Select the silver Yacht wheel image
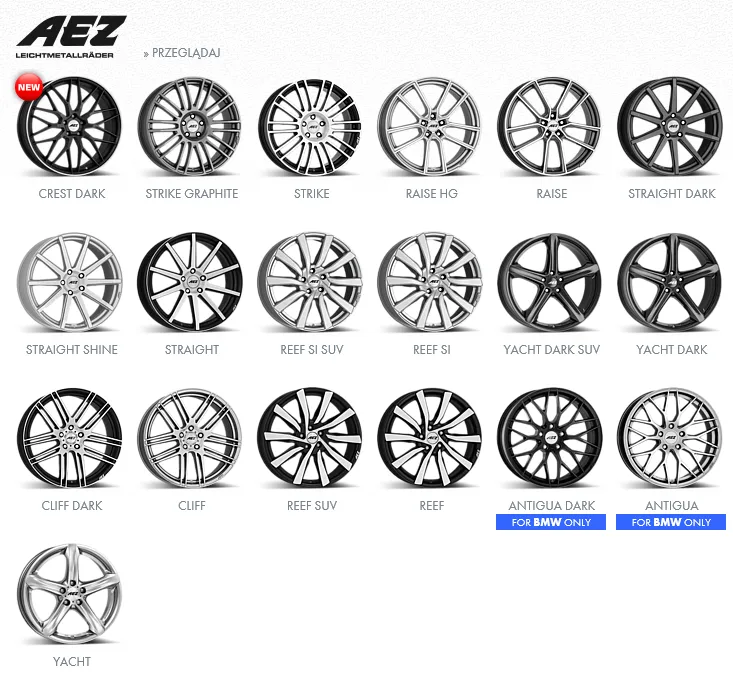 pyautogui.click(x=70, y=594)
